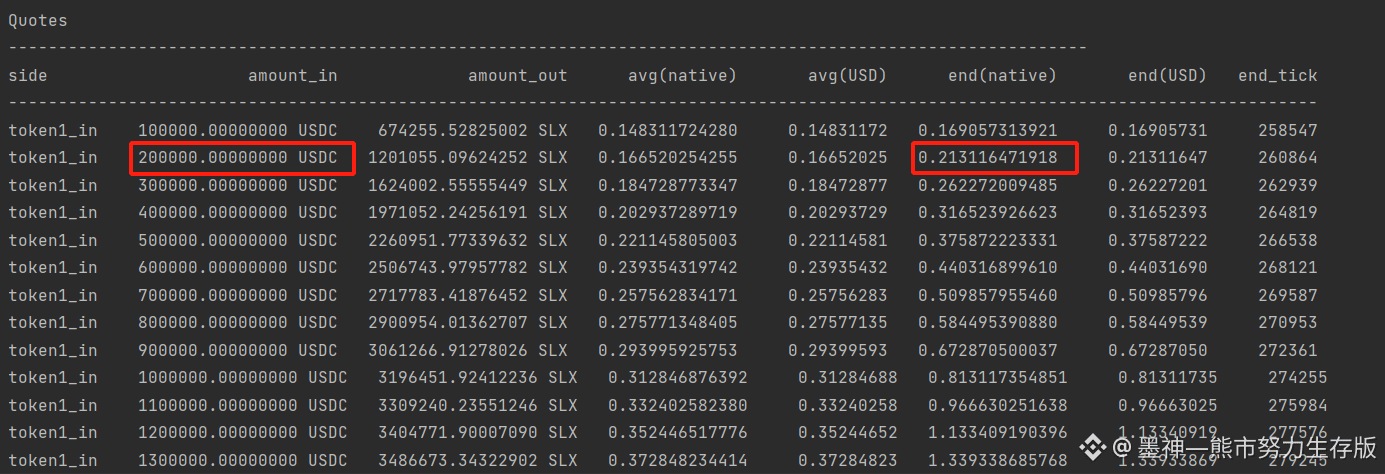Click the "end(USD)" column header

[x=1168, y=75]
